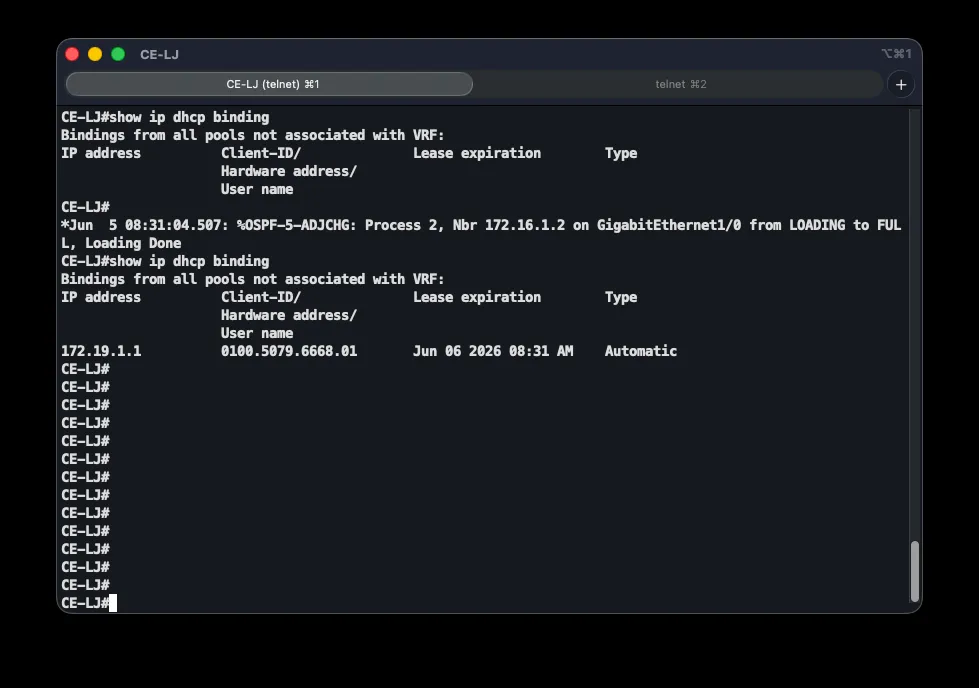Click the terminal cursor at last prompt
This screenshot has width=979, height=688.
click(x=113, y=603)
